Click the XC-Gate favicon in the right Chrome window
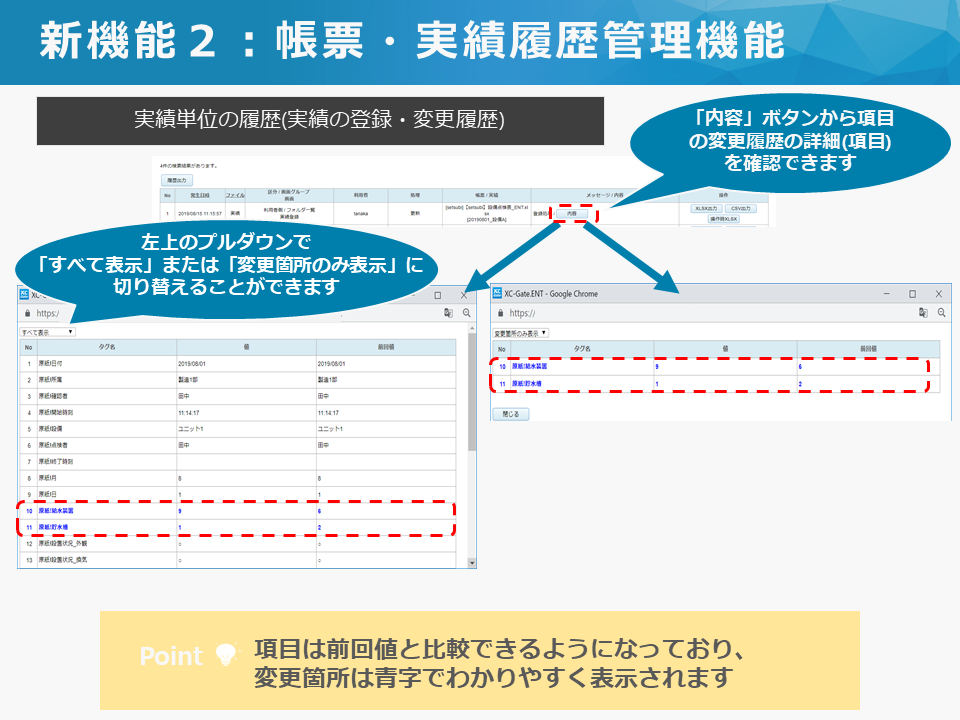This screenshot has width=960, height=720. [x=497, y=293]
